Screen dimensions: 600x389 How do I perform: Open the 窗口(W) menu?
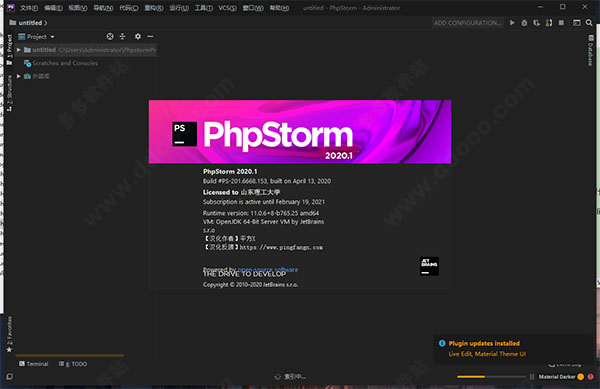click(x=253, y=8)
